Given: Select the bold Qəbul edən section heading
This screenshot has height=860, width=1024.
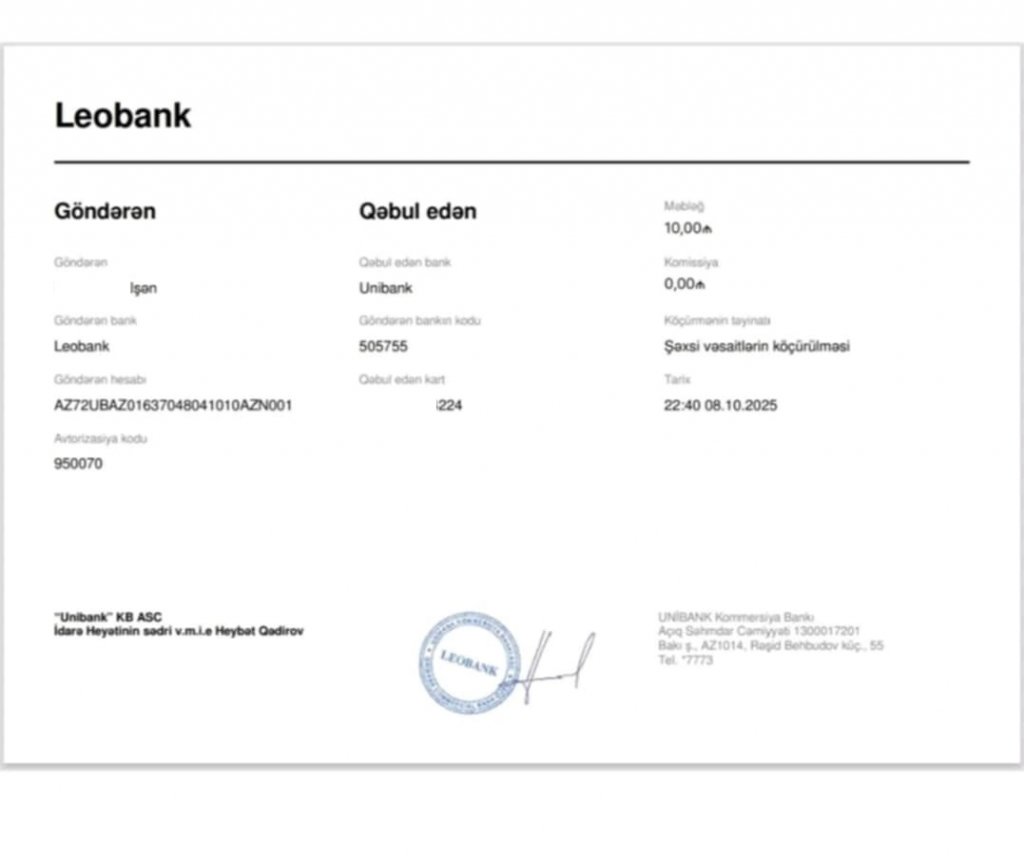Looking at the screenshot, I should 417,211.
